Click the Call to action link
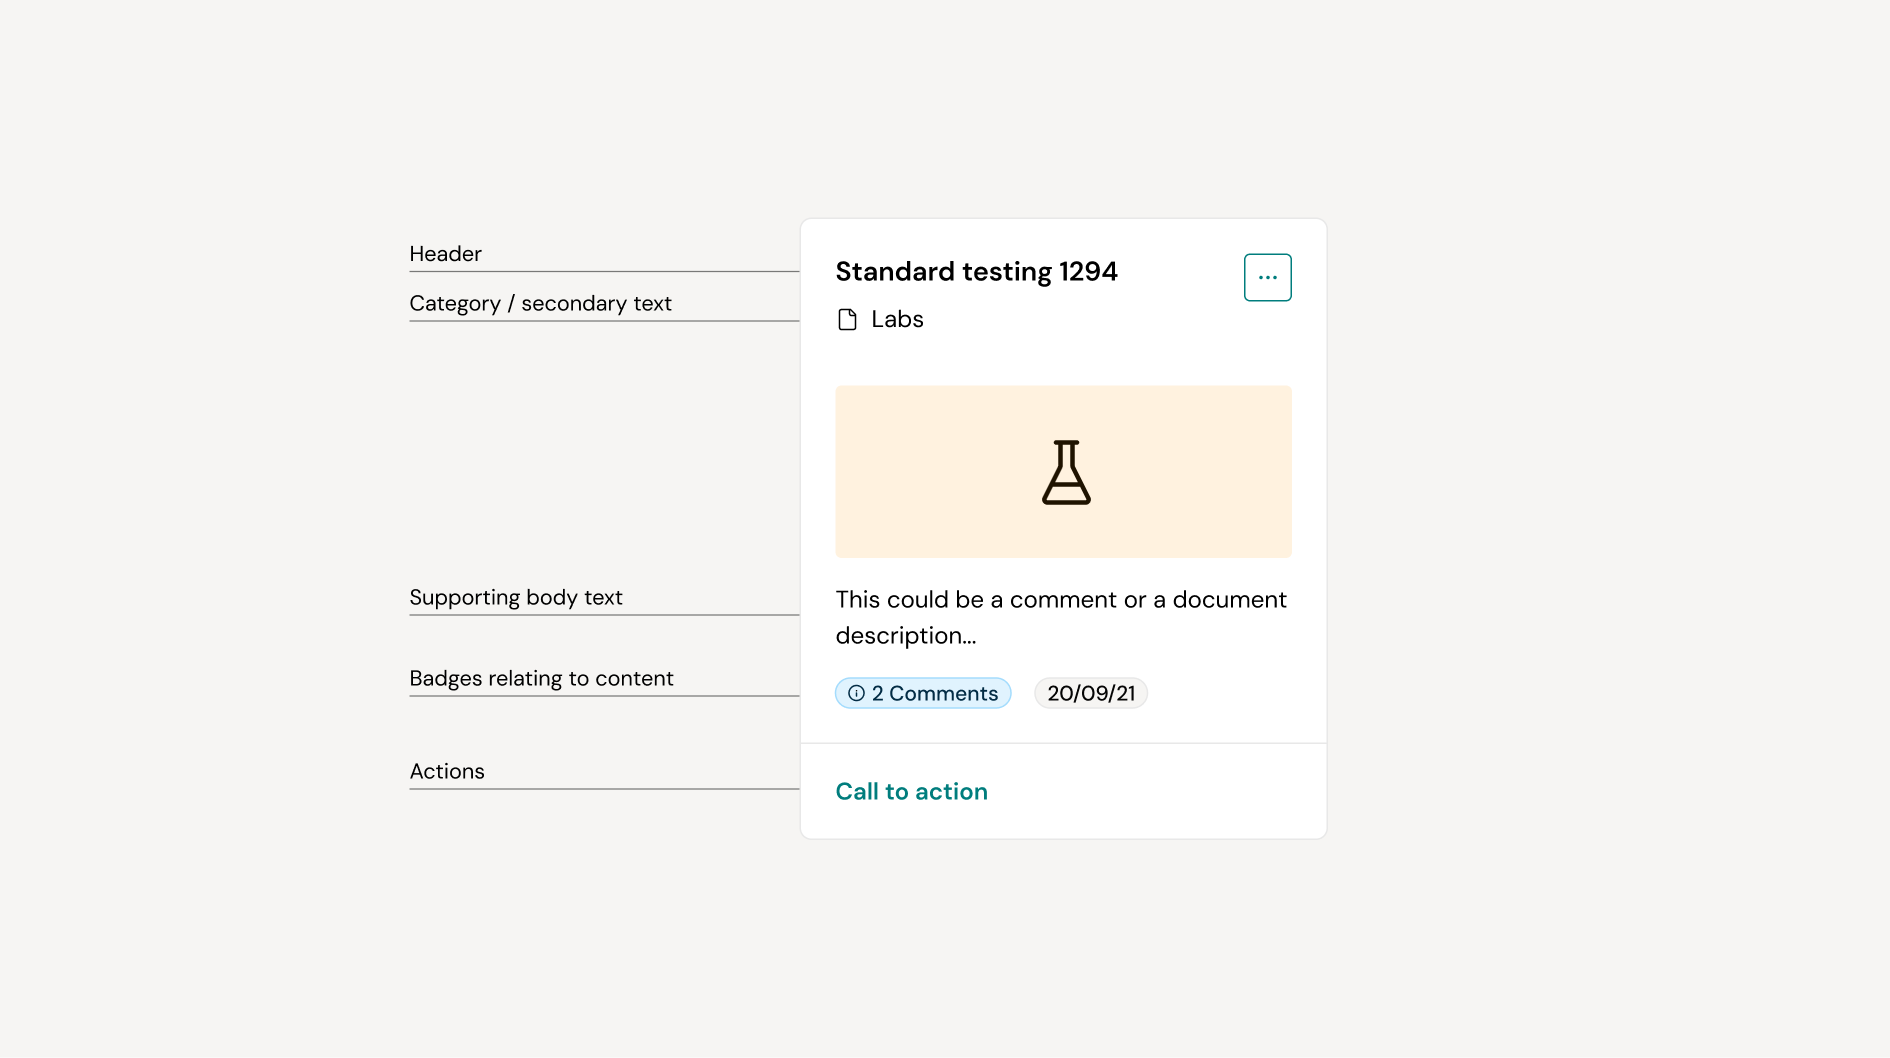Screen dimensions: 1890x1058 point(911,790)
